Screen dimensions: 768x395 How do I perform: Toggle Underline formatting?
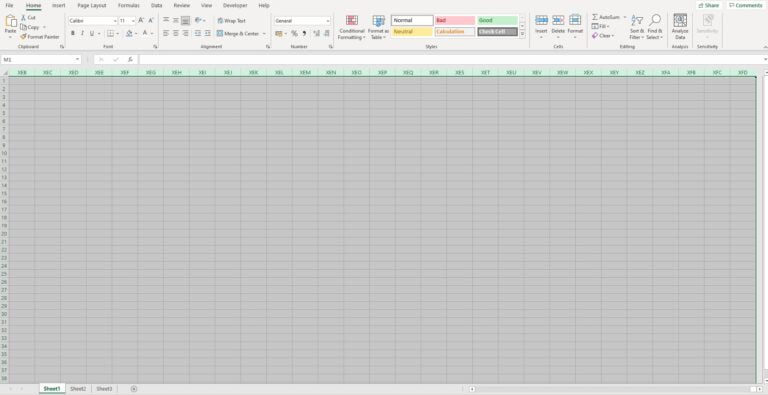click(x=92, y=33)
